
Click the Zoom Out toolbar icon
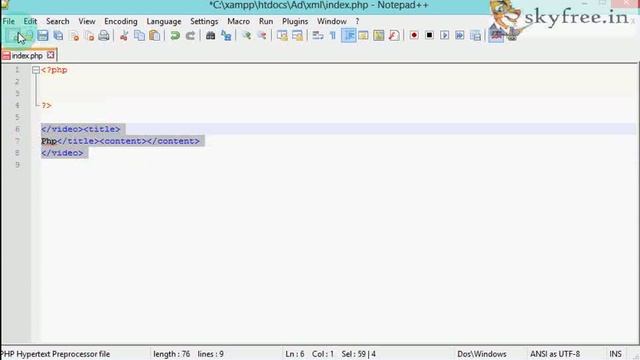pyautogui.click(x=262, y=36)
